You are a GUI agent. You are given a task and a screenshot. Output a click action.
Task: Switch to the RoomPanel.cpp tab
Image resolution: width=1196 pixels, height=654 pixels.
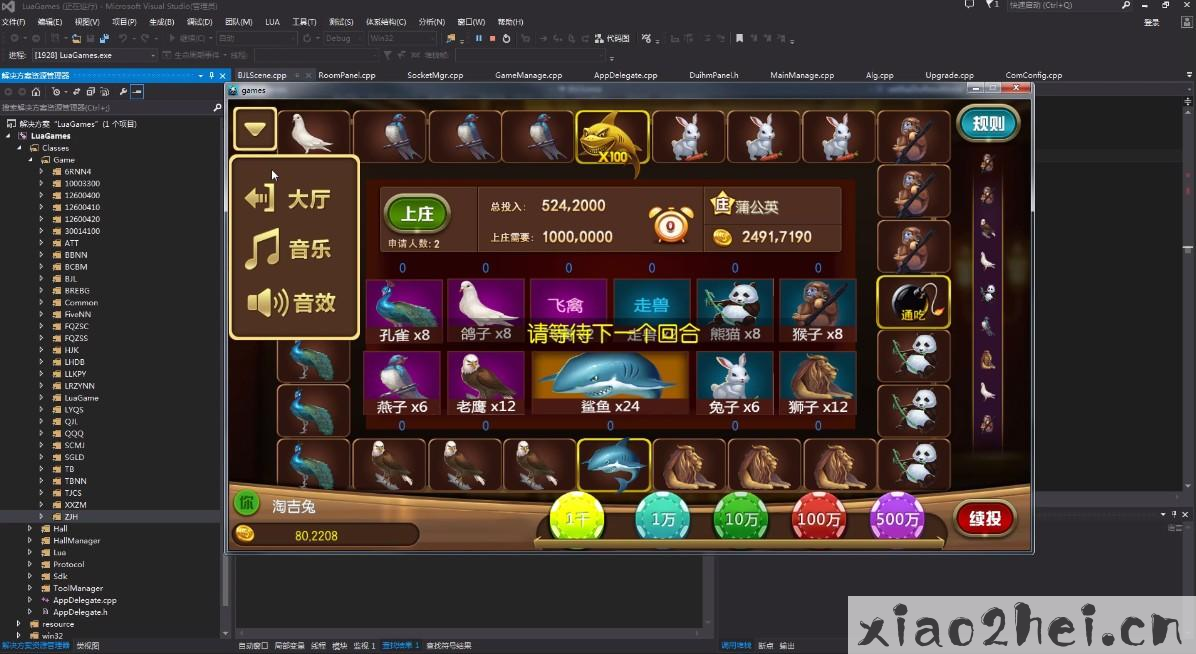tap(346, 76)
